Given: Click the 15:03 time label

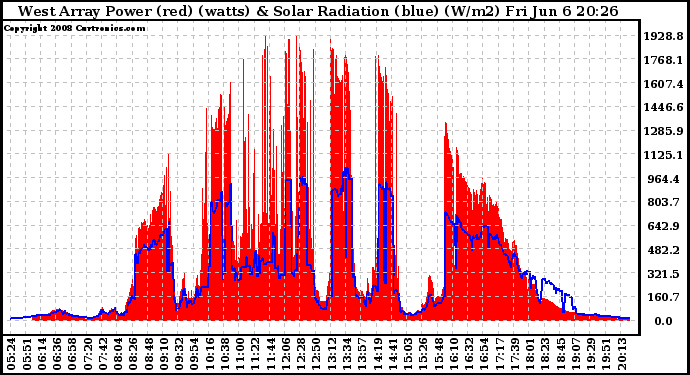Looking at the screenshot, I should click(x=407, y=354).
